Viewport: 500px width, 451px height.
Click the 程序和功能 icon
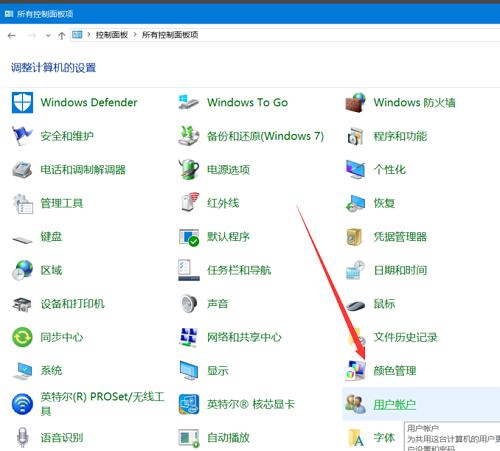(x=355, y=136)
